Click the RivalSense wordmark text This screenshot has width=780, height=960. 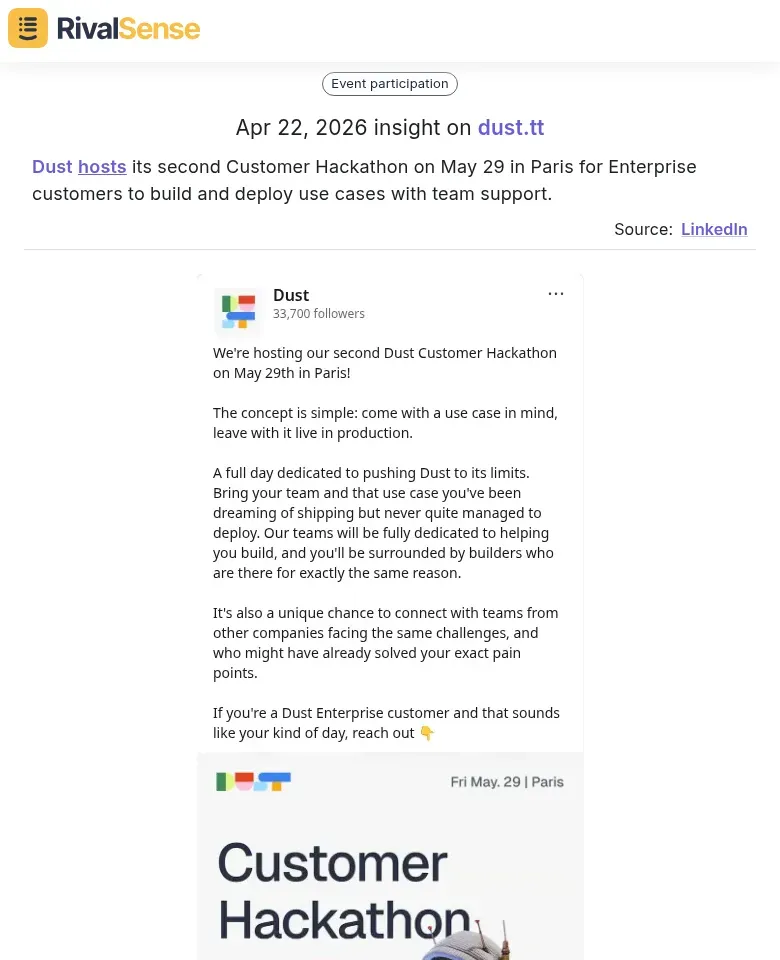128,28
